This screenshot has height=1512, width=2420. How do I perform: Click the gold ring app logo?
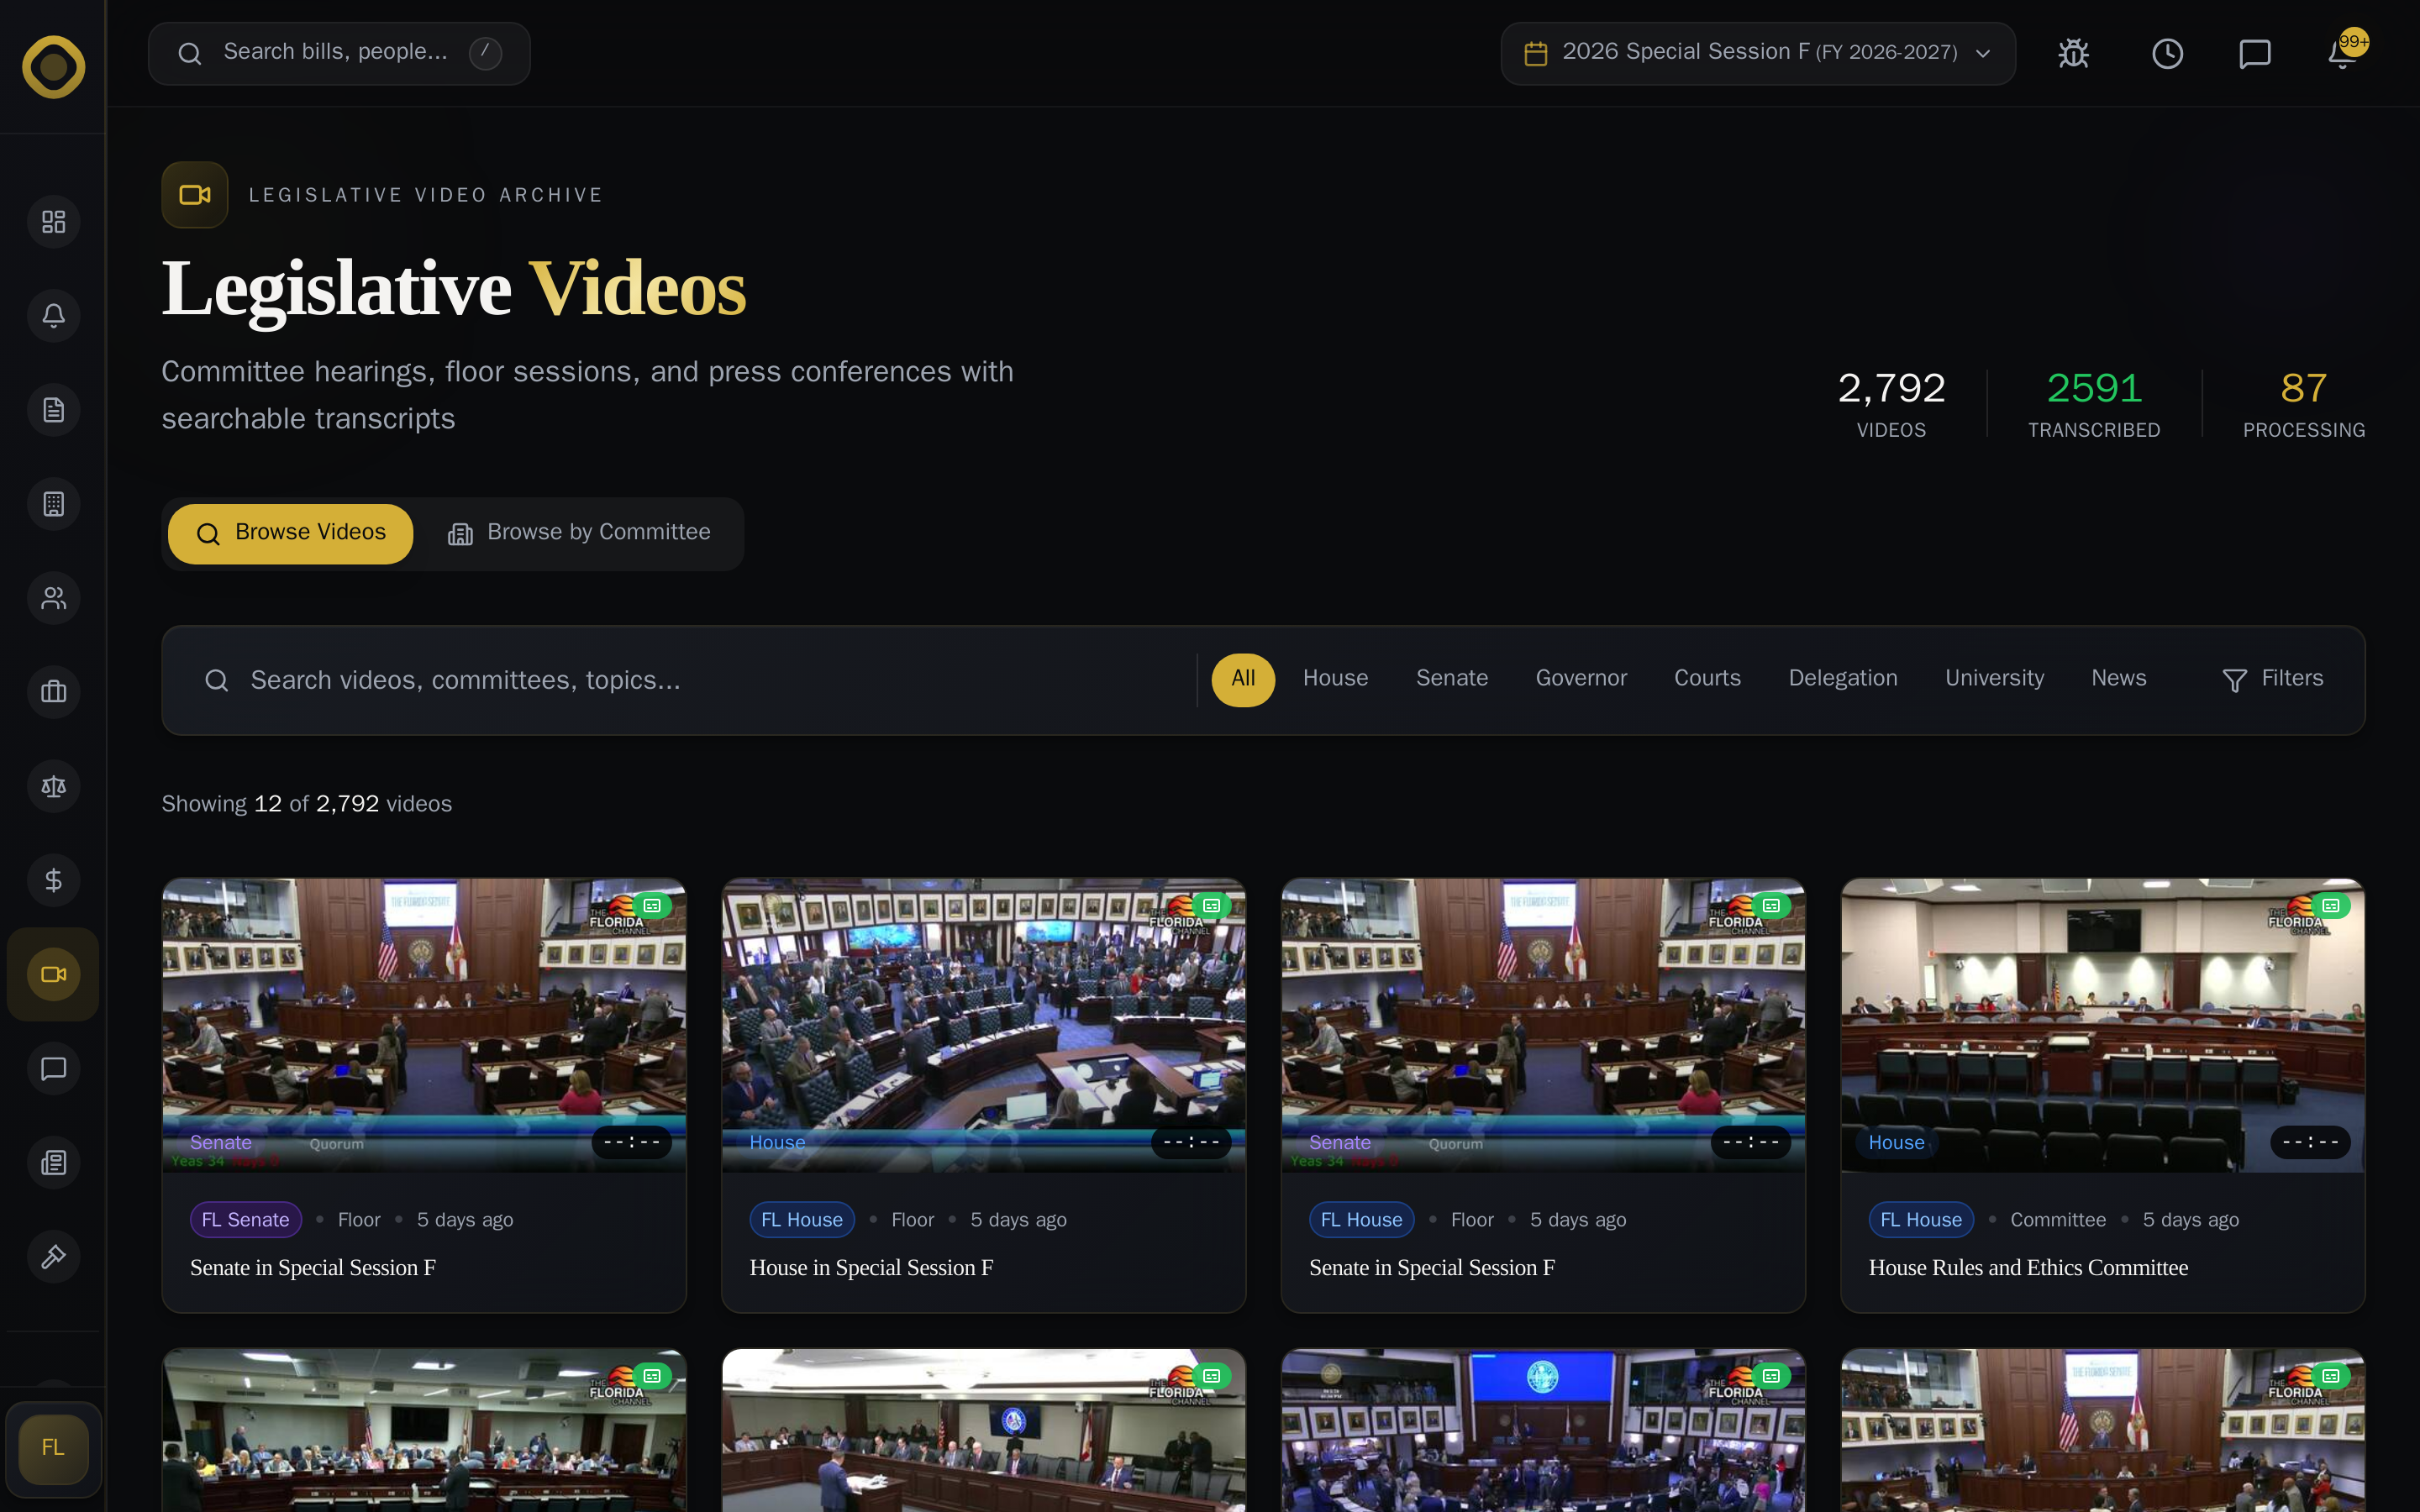click(53, 67)
